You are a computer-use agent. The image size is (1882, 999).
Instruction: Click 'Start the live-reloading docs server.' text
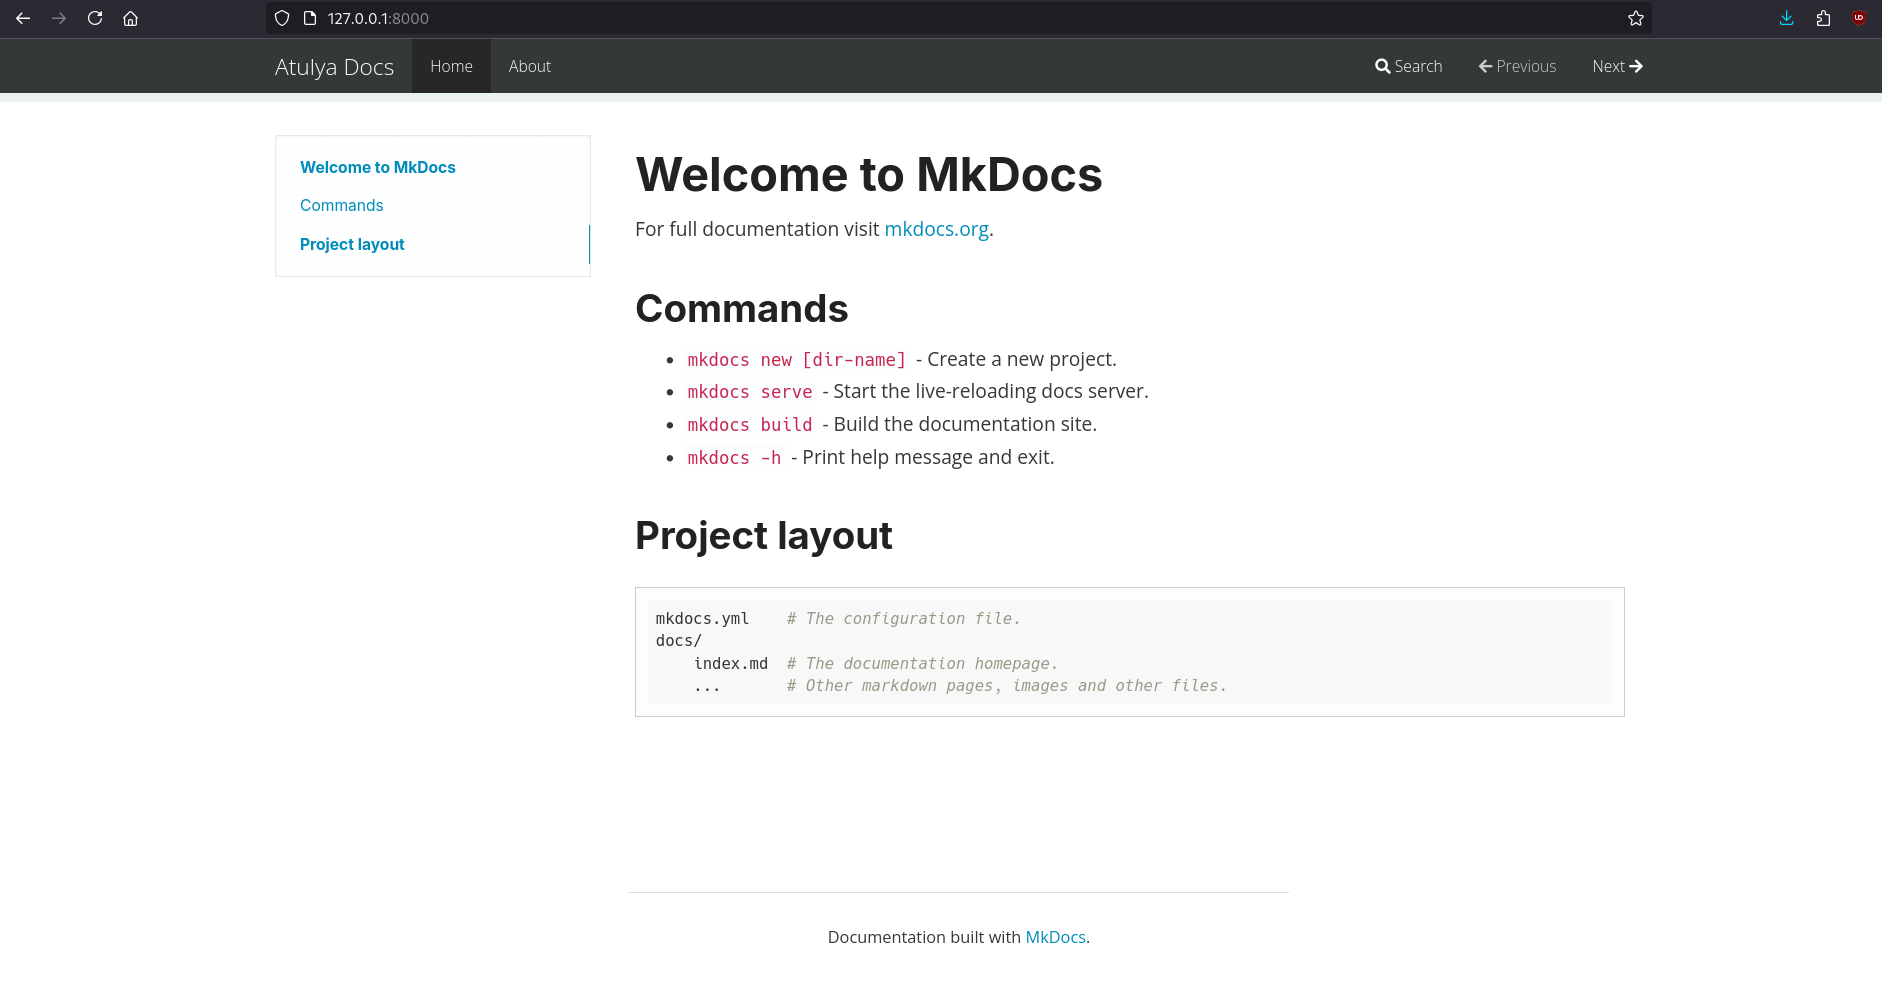click(991, 391)
